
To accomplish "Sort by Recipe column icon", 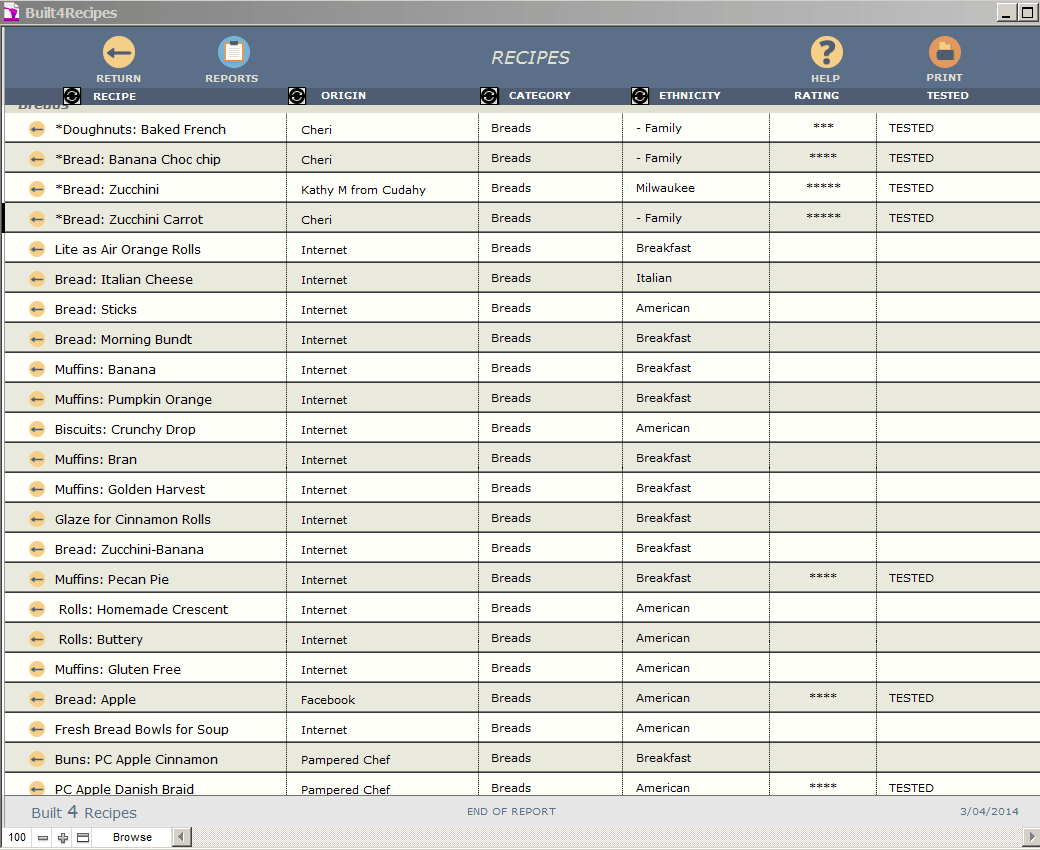I will tap(72, 96).
